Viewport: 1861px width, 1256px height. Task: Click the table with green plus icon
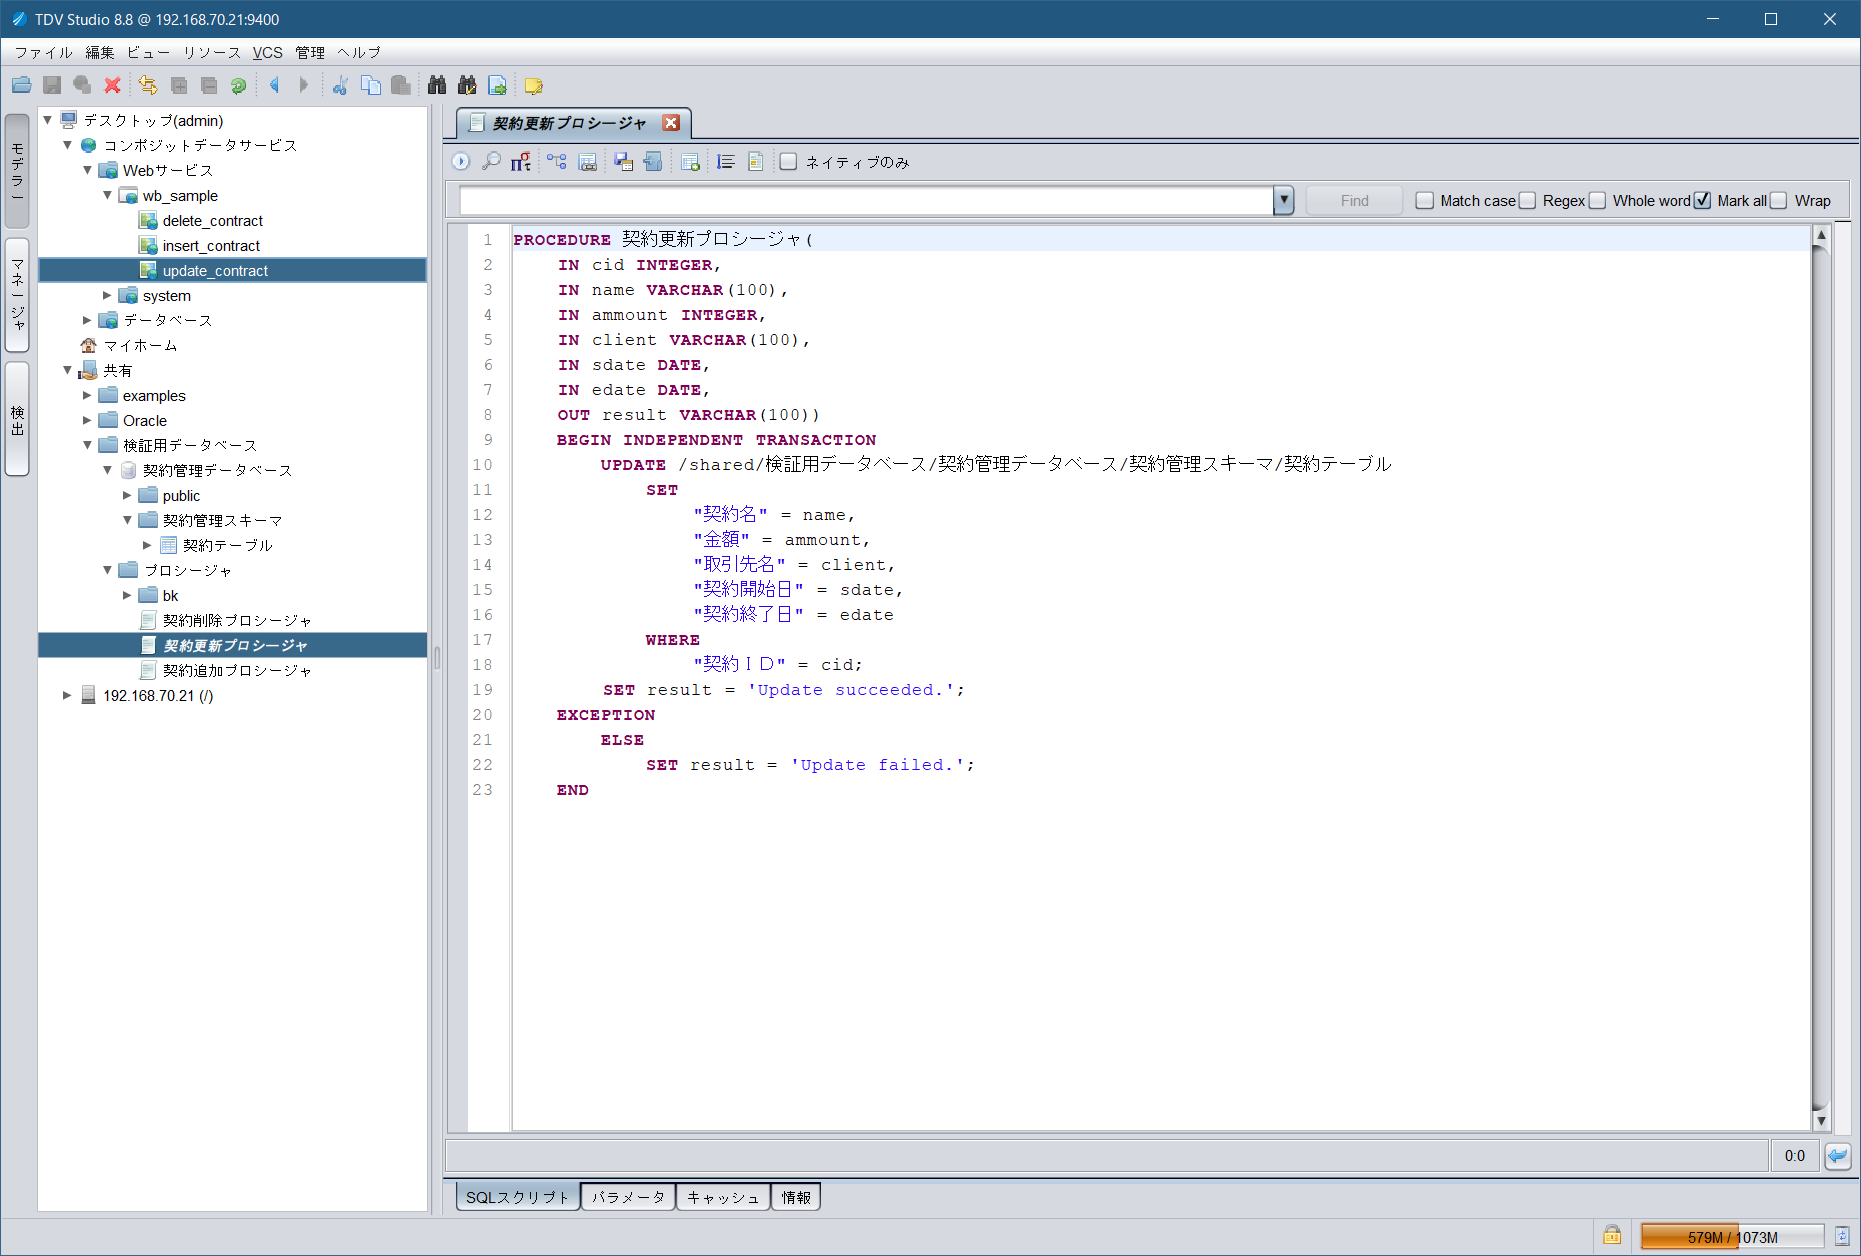[689, 162]
